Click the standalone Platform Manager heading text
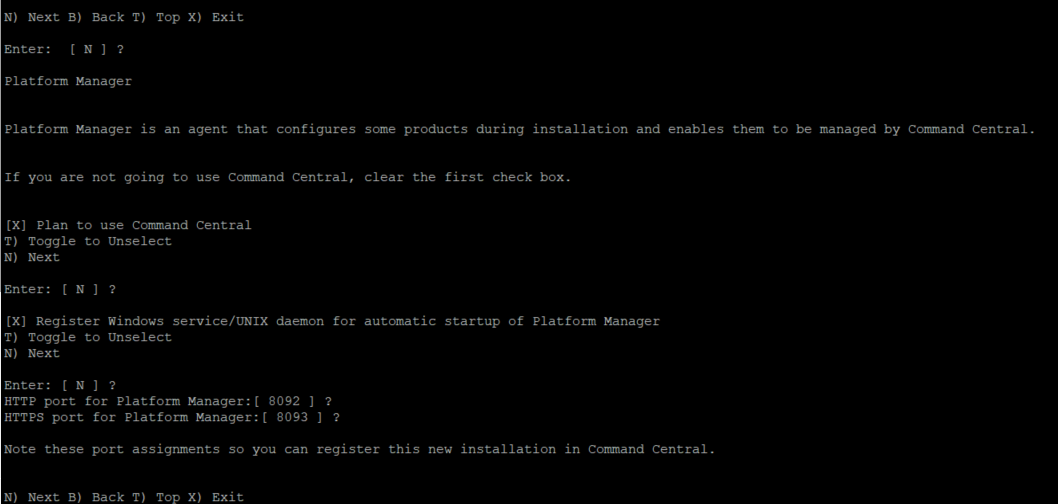 (68, 81)
